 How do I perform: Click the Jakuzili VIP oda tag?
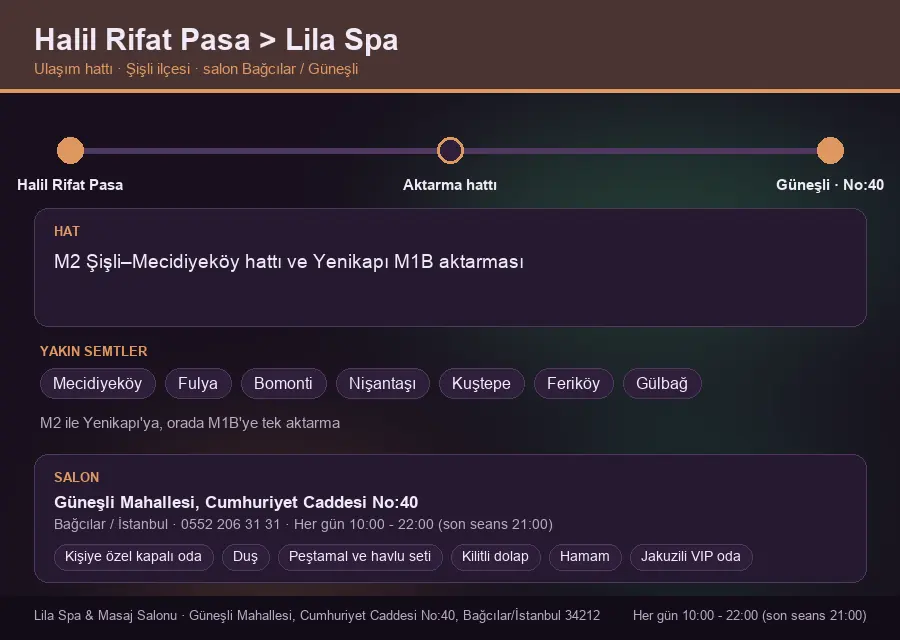pos(691,557)
